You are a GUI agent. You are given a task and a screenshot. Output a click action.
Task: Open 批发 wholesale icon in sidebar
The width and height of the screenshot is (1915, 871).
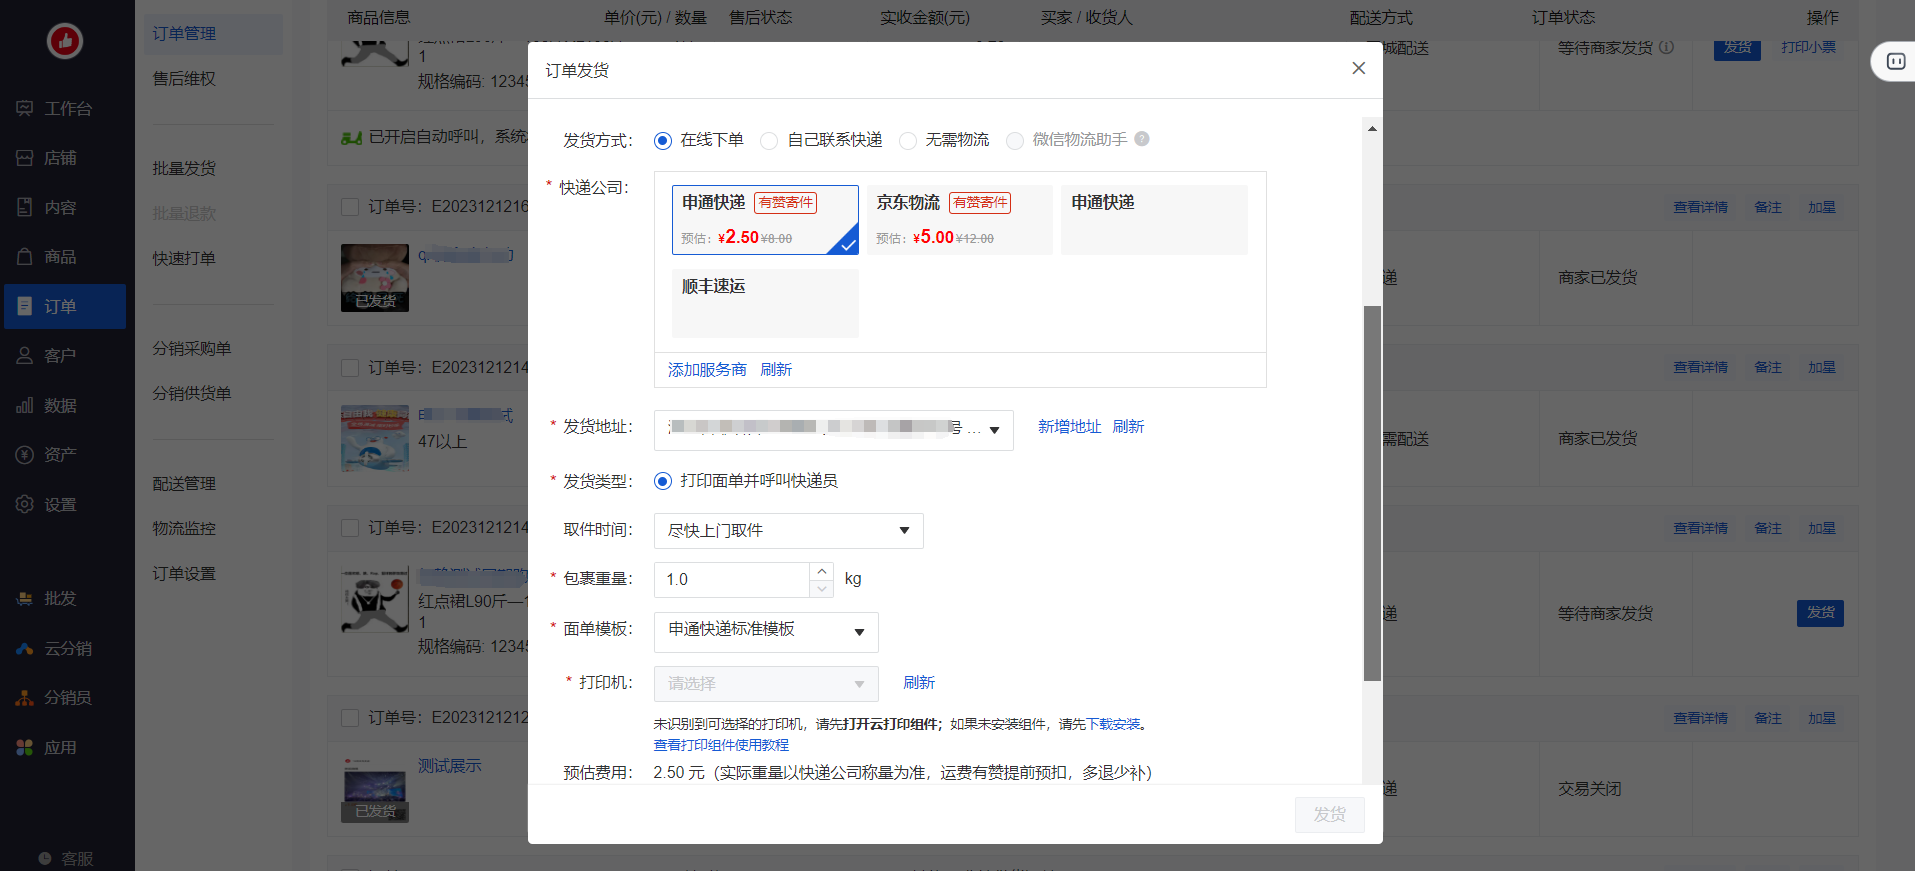pyautogui.click(x=24, y=598)
